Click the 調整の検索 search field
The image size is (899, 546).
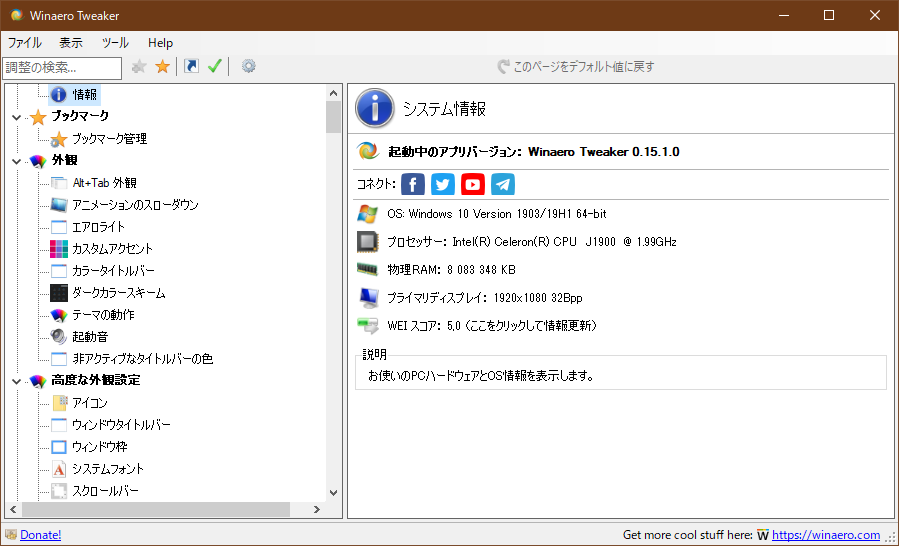click(62, 67)
